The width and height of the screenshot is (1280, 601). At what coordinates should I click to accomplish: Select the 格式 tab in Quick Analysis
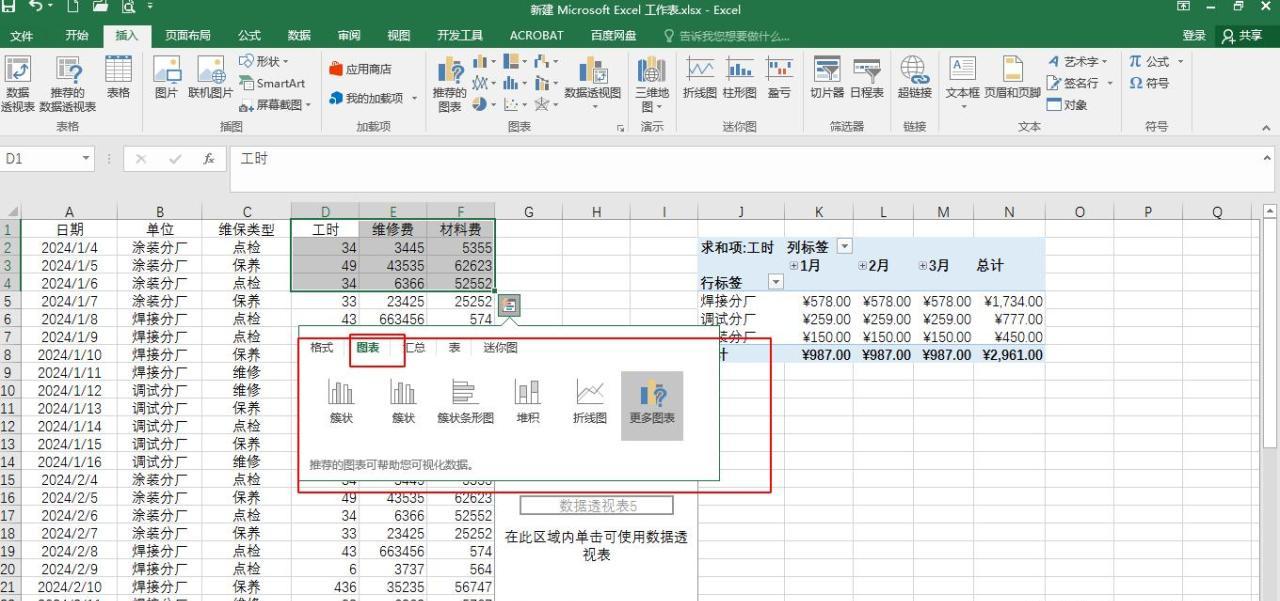[321, 348]
